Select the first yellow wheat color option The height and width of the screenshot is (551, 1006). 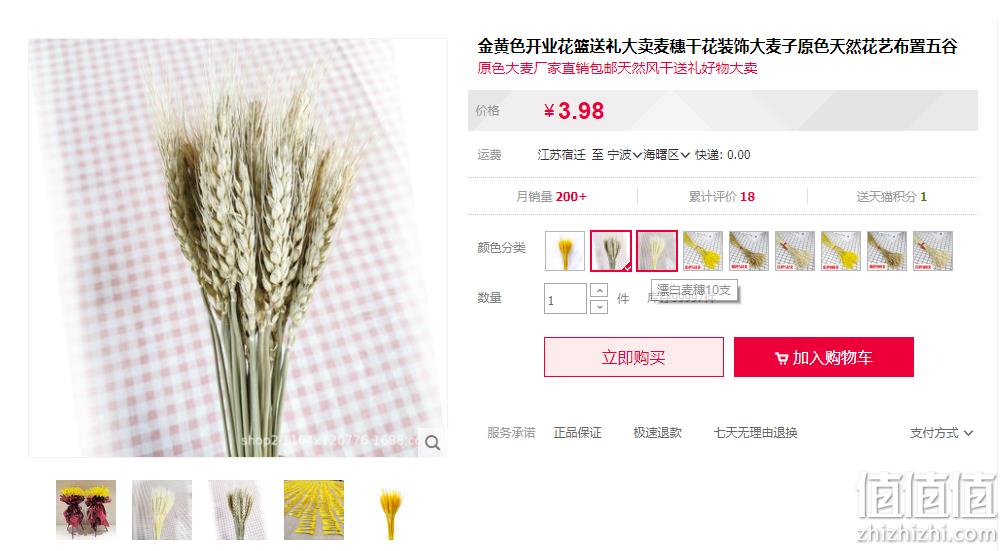565,251
